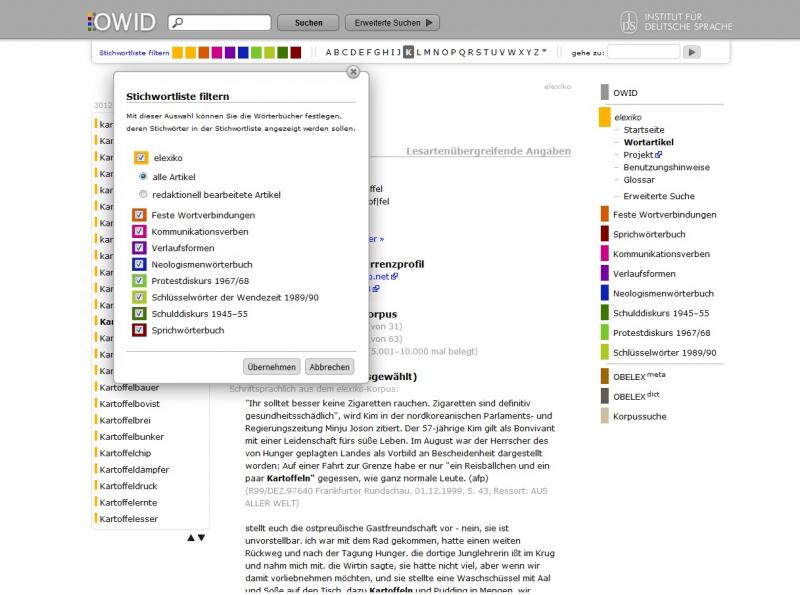Open Glossar in the sidebar
The image size is (800, 595).
(x=639, y=180)
